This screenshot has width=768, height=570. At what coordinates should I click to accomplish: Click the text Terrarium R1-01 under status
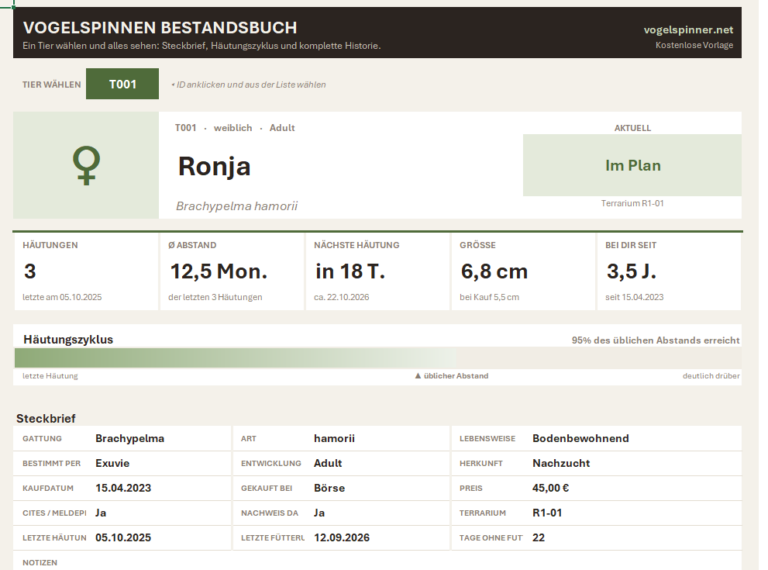tap(632, 203)
